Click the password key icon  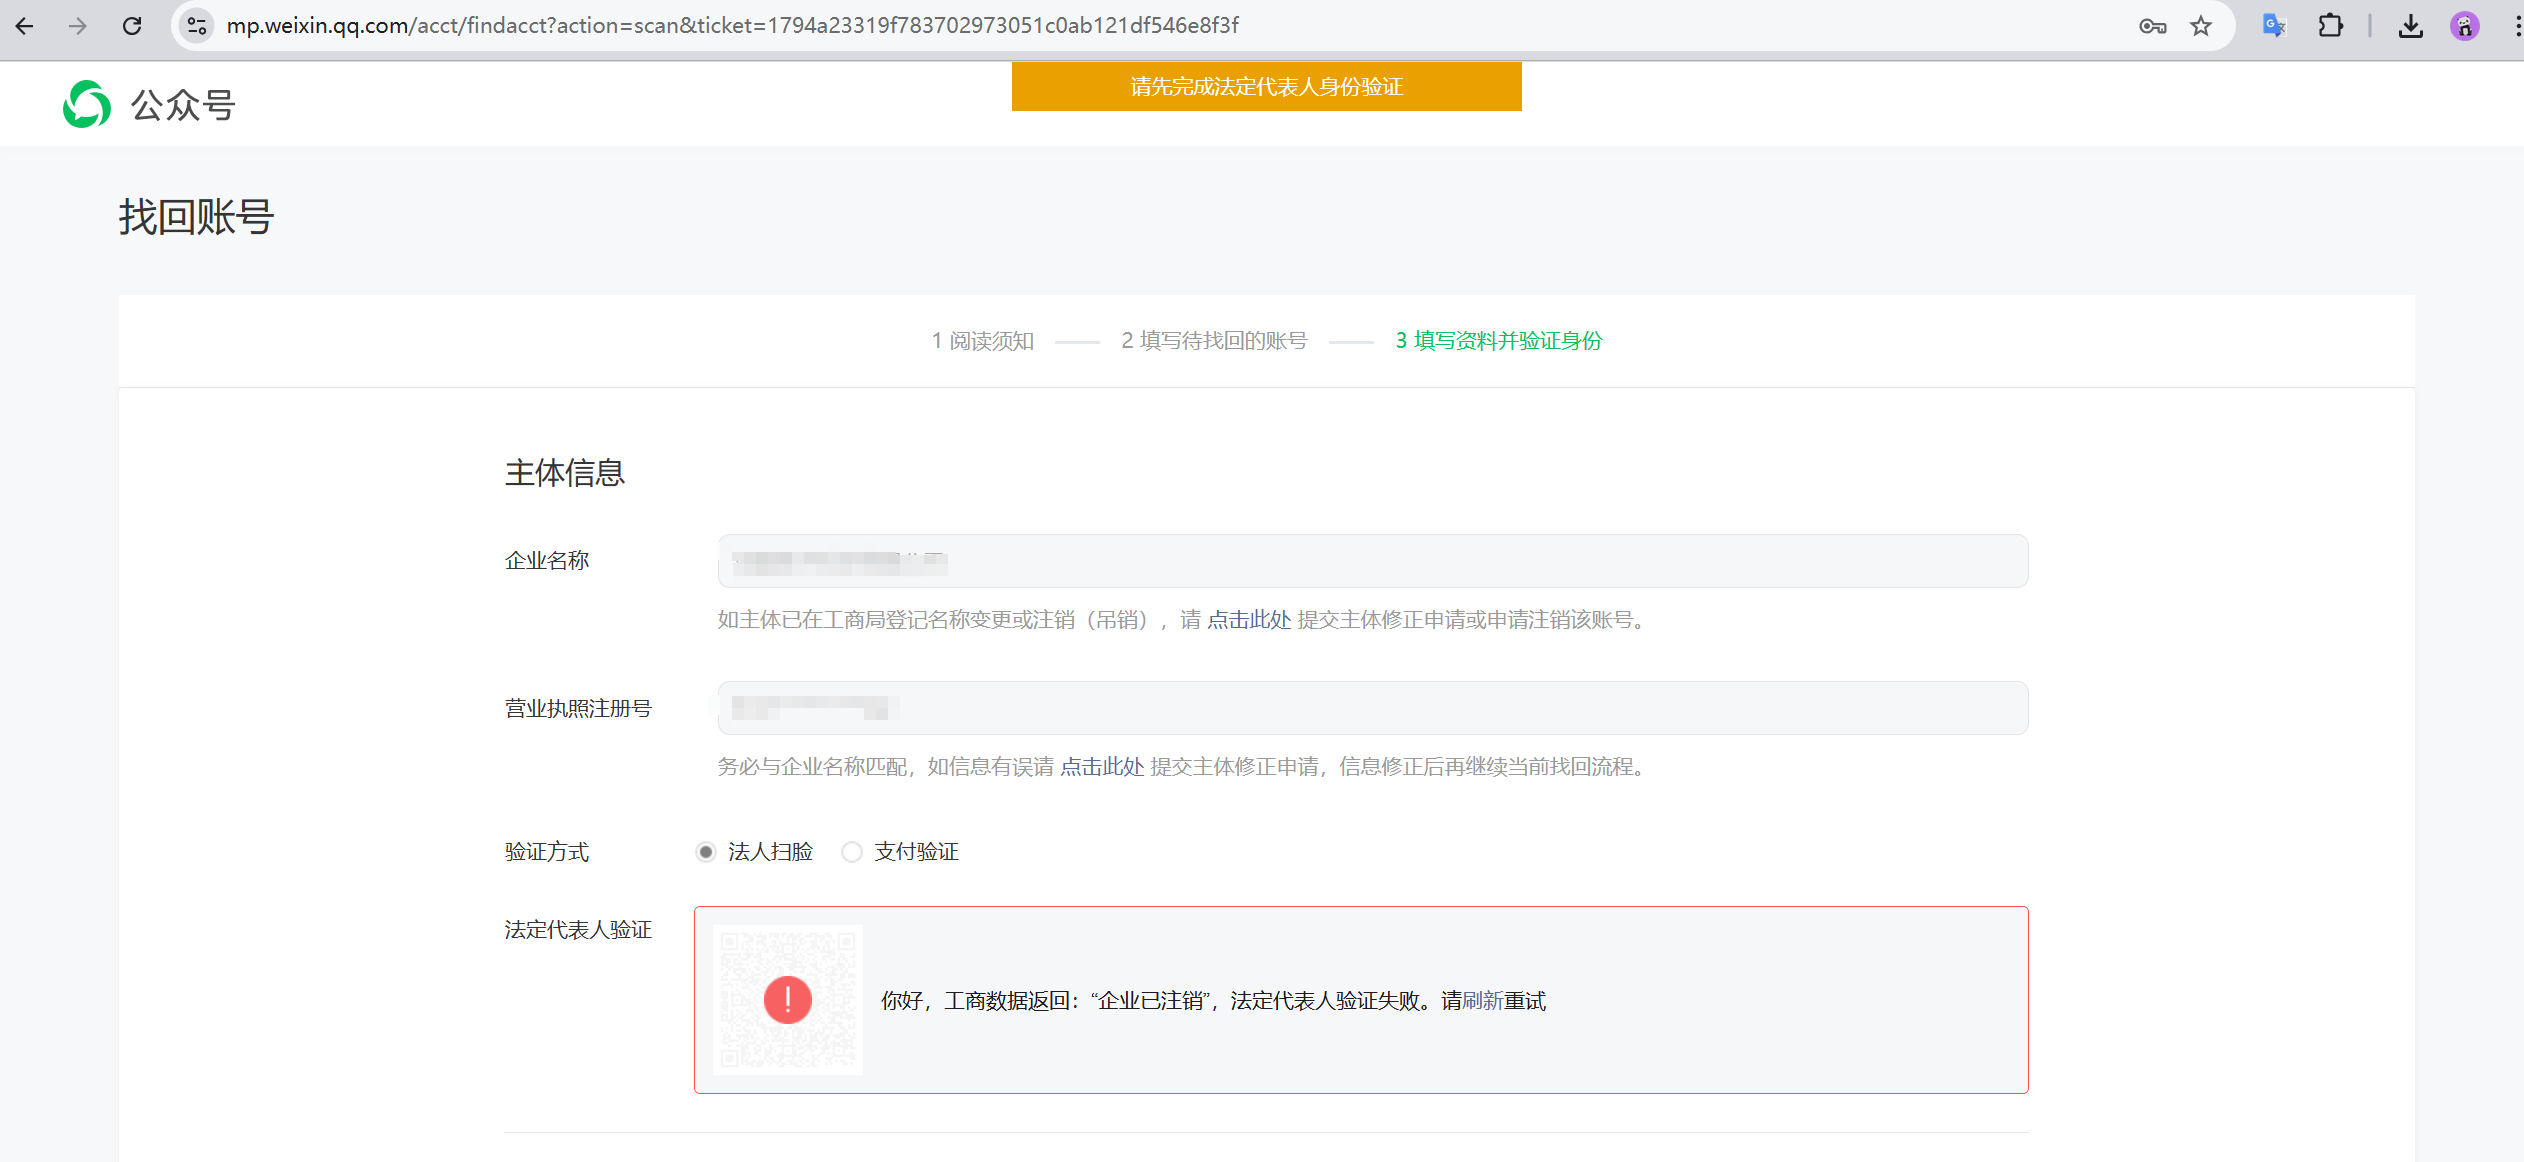[x=2152, y=26]
